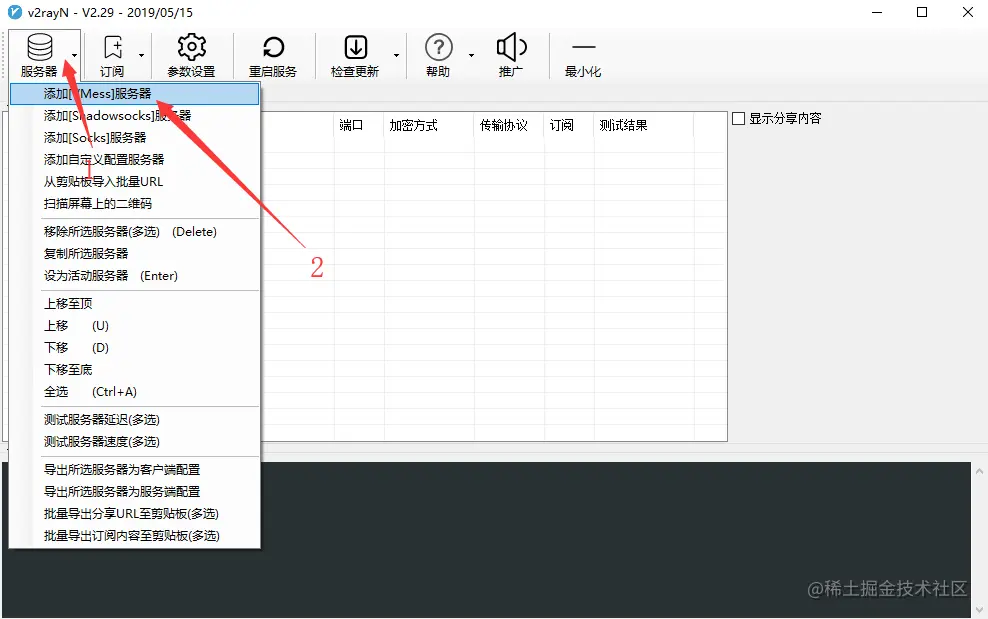Choose 添加[Socks]服务器 from the menu
988x619 pixels.
(x=134, y=138)
